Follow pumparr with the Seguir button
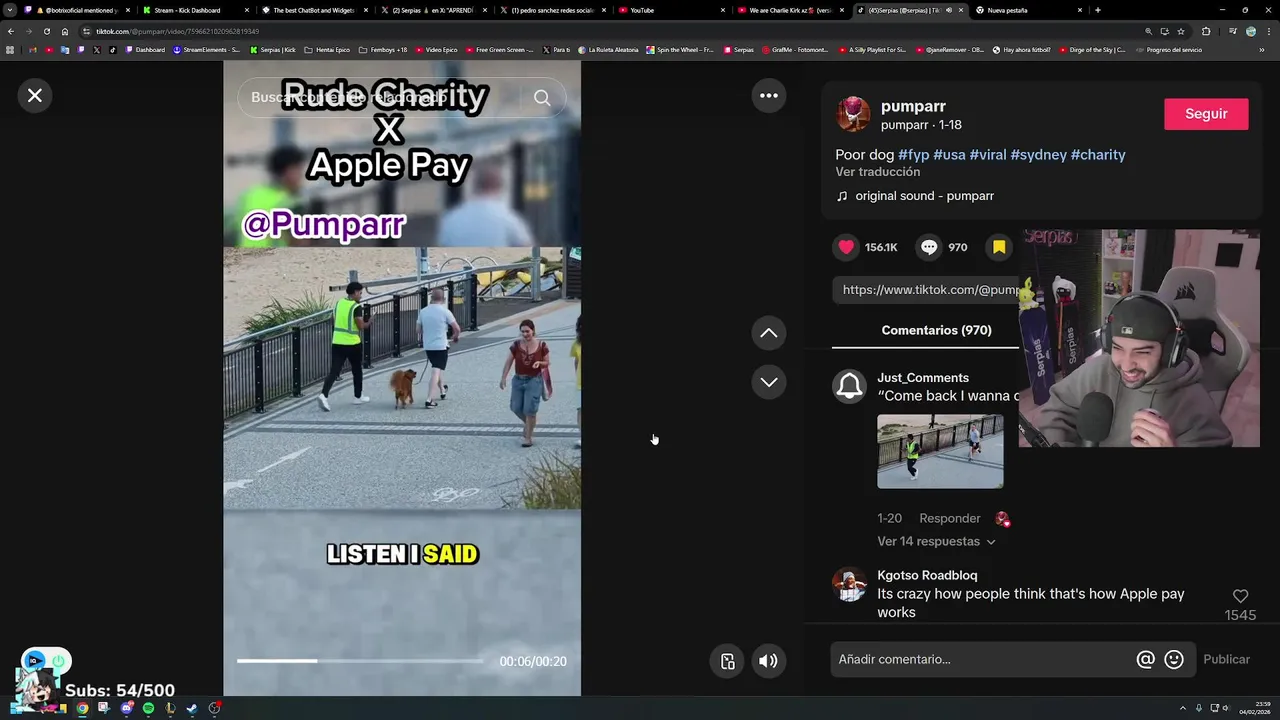This screenshot has width=1280, height=720. coord(1206,114)
